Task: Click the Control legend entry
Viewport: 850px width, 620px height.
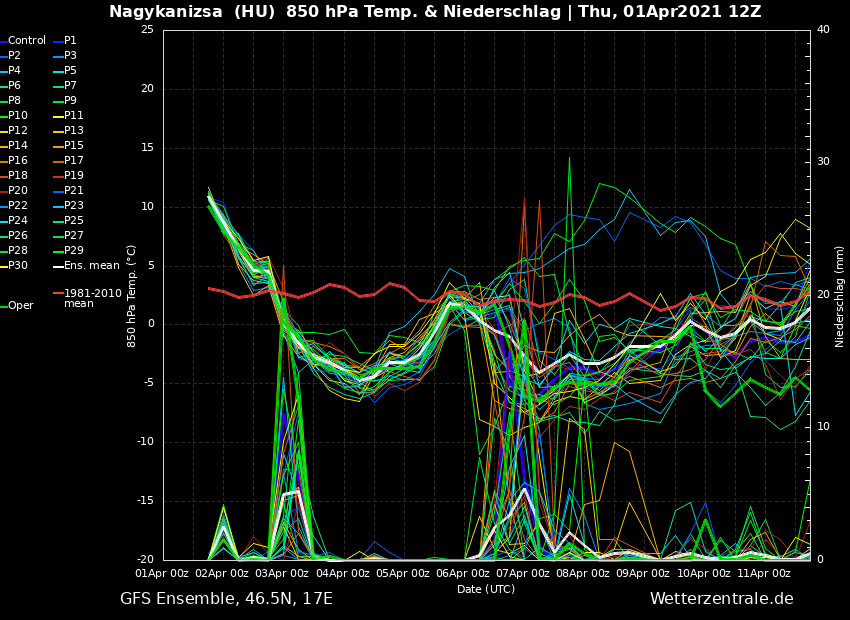Action: tap(26, 41)
